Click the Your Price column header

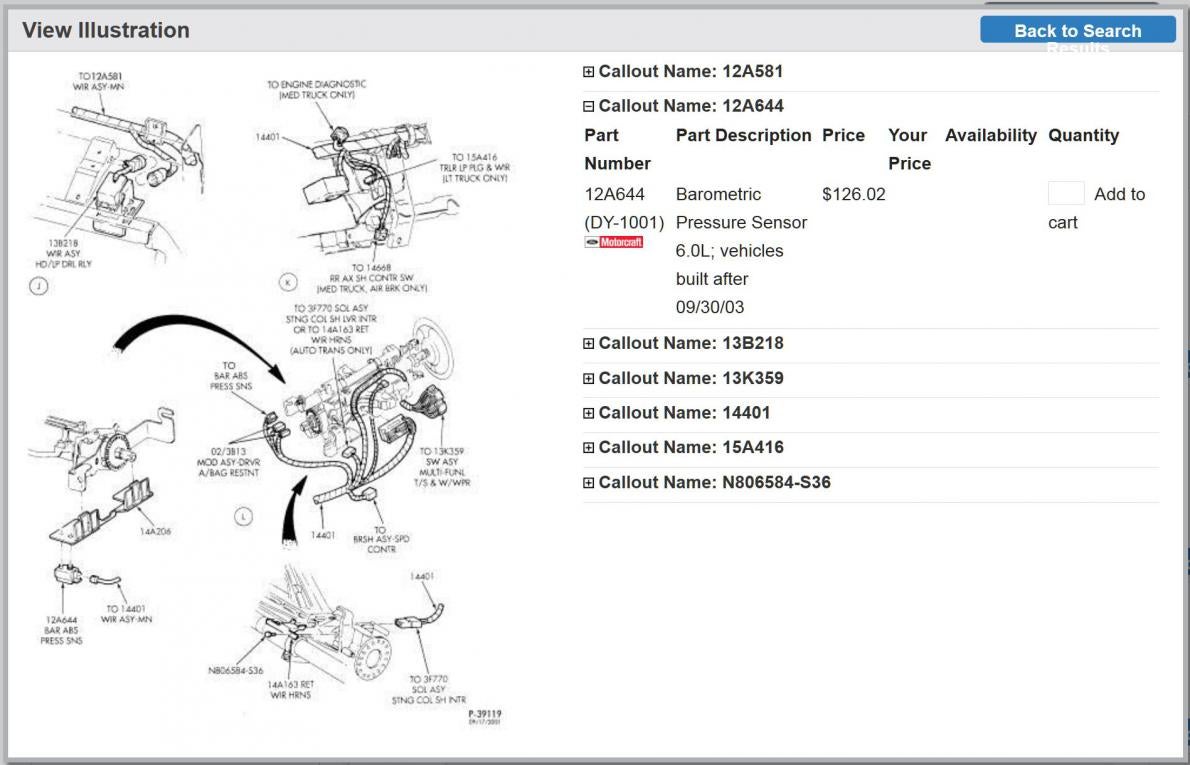tap(909, 150)
